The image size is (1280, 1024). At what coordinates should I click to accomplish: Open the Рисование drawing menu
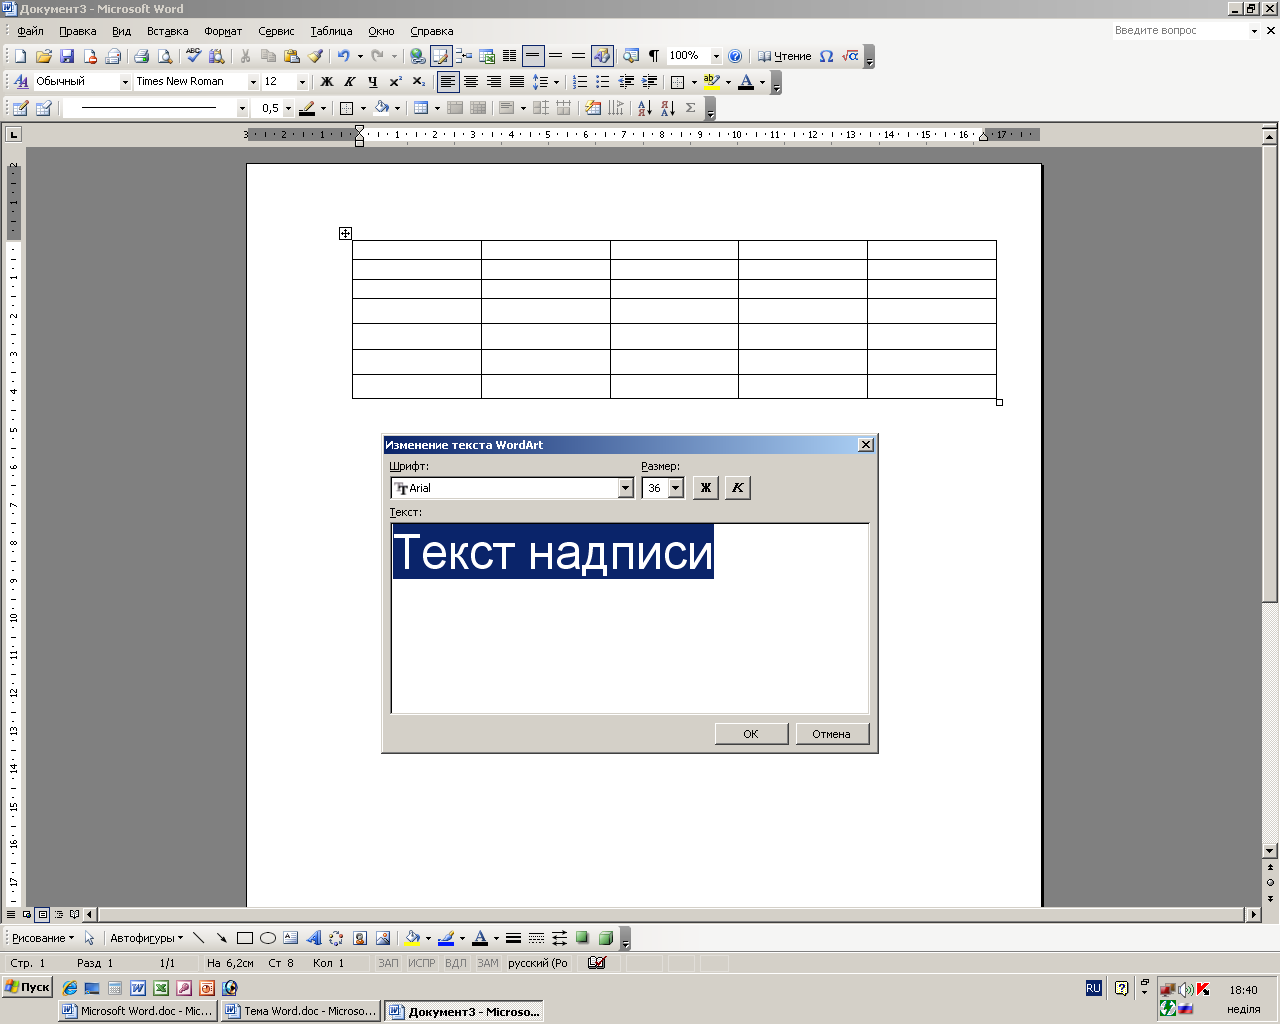pos(42,938)
